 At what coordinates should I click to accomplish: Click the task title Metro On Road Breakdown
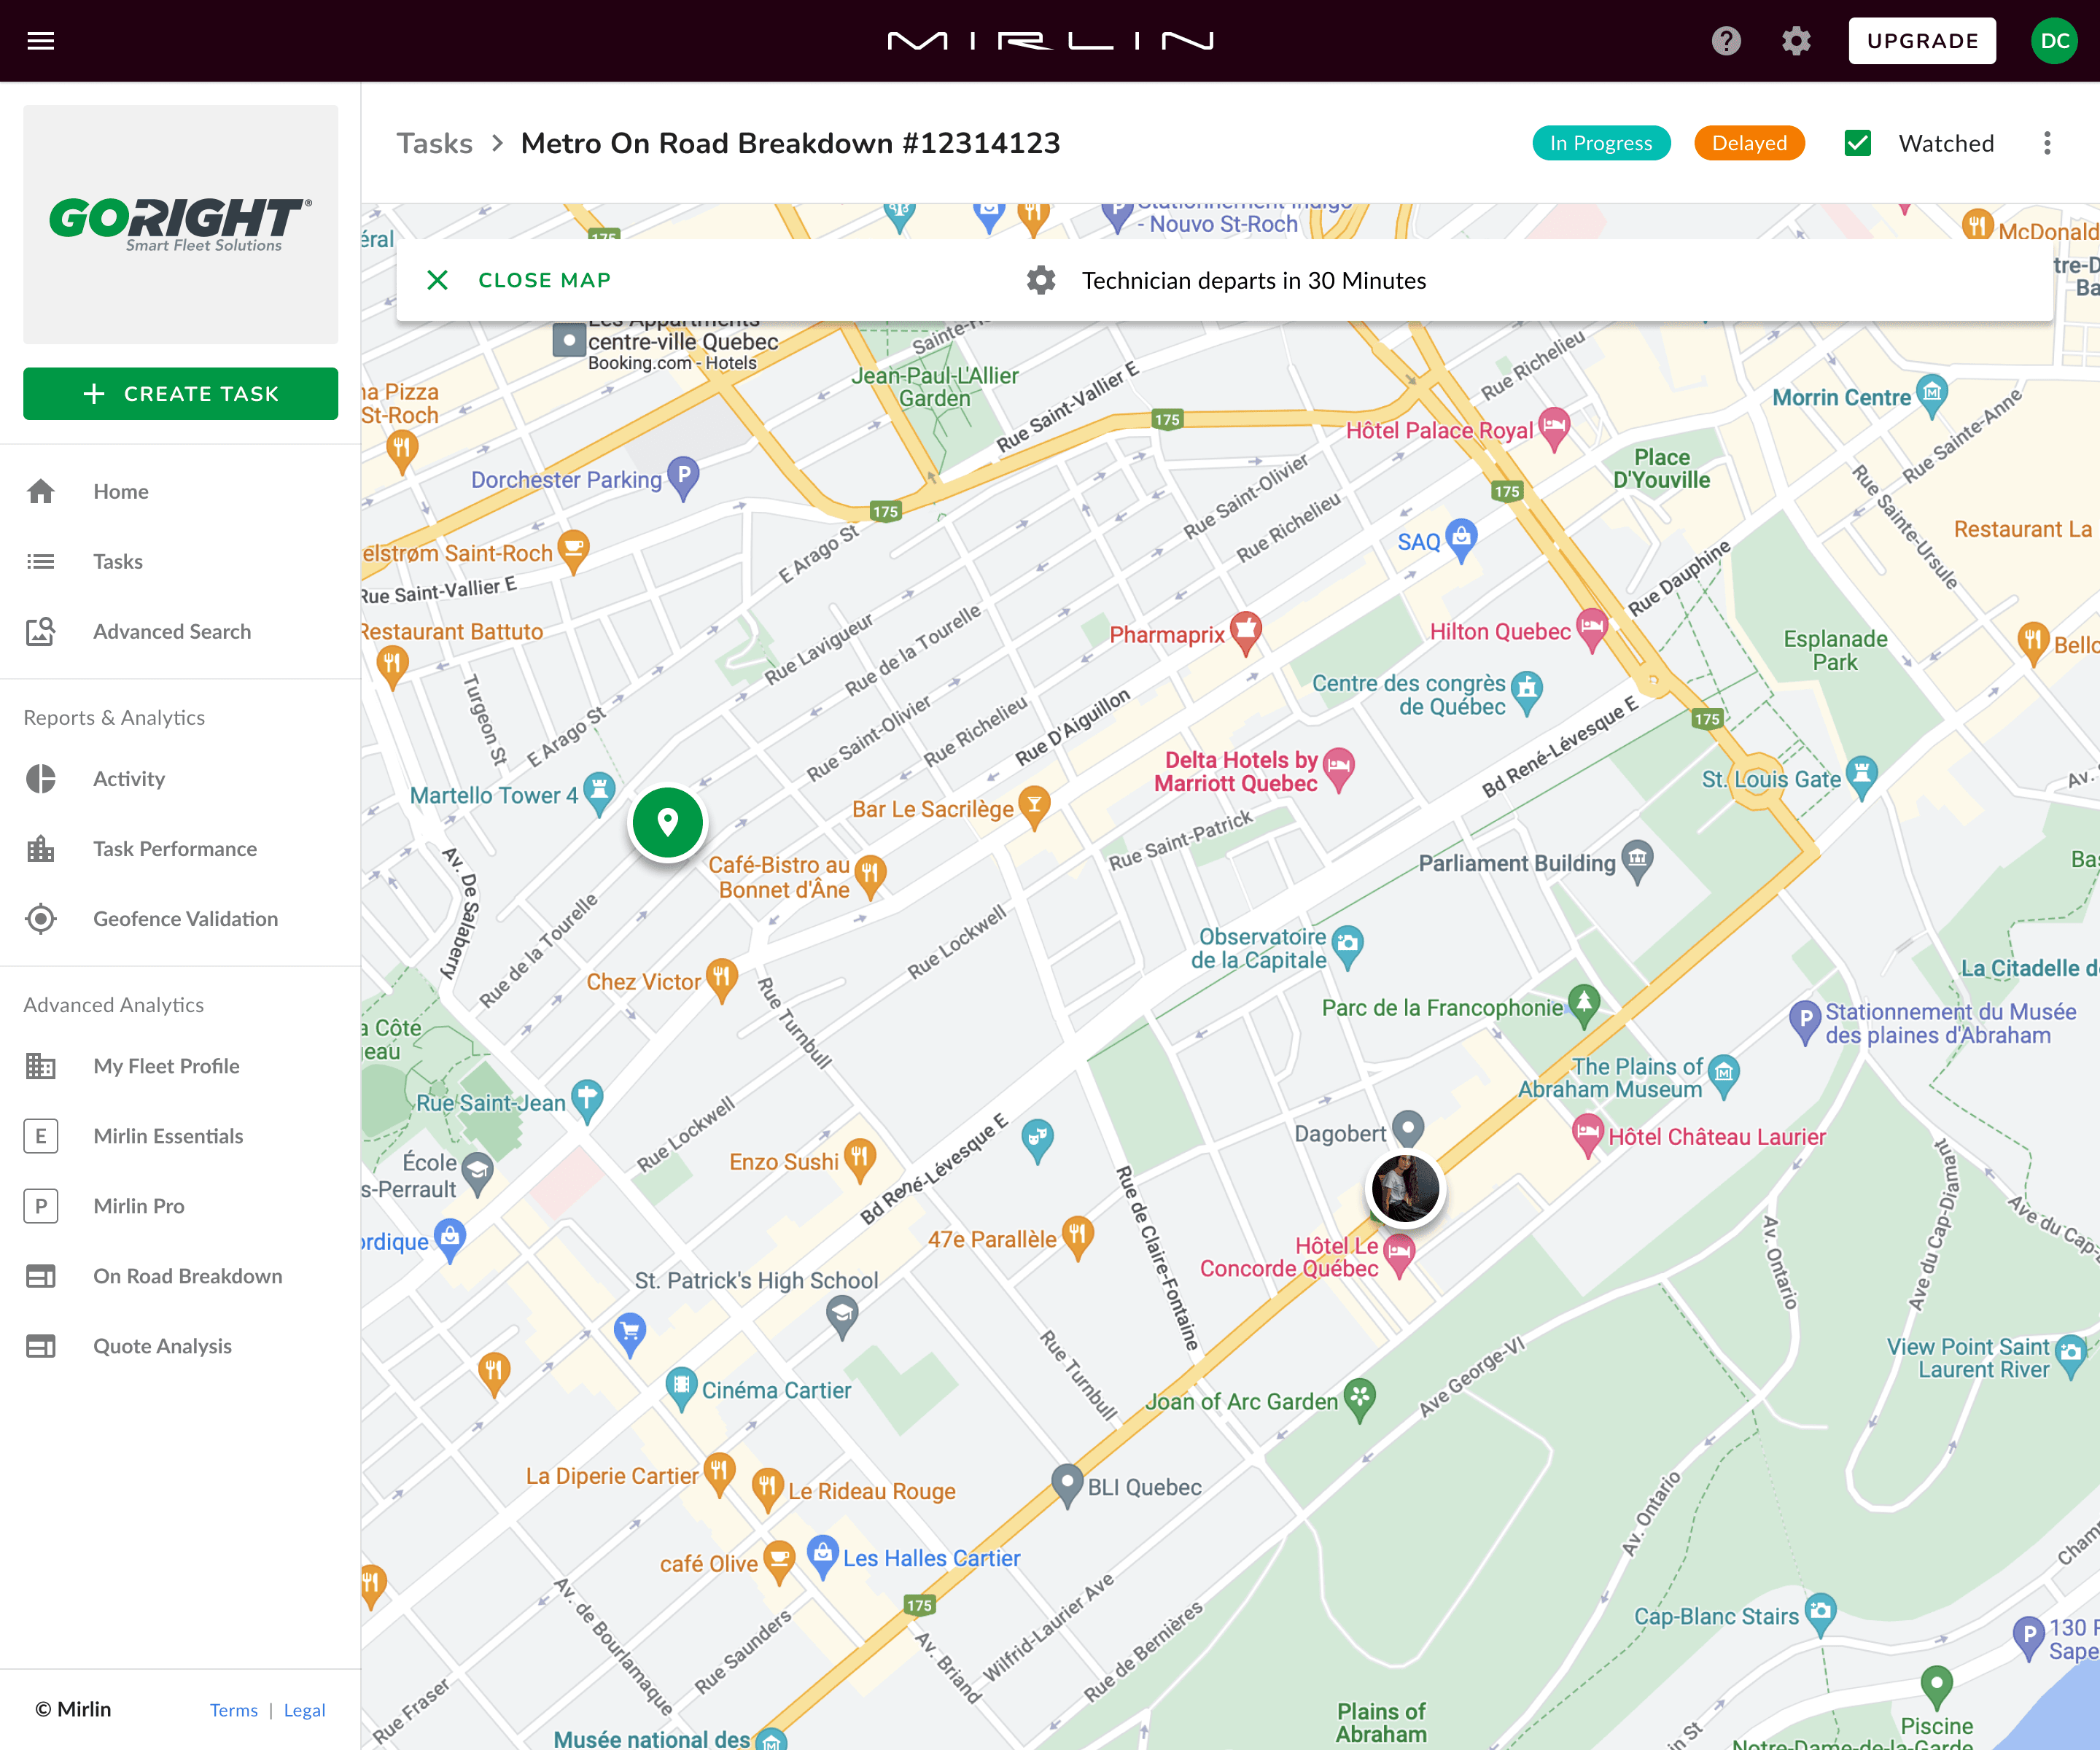790,143
